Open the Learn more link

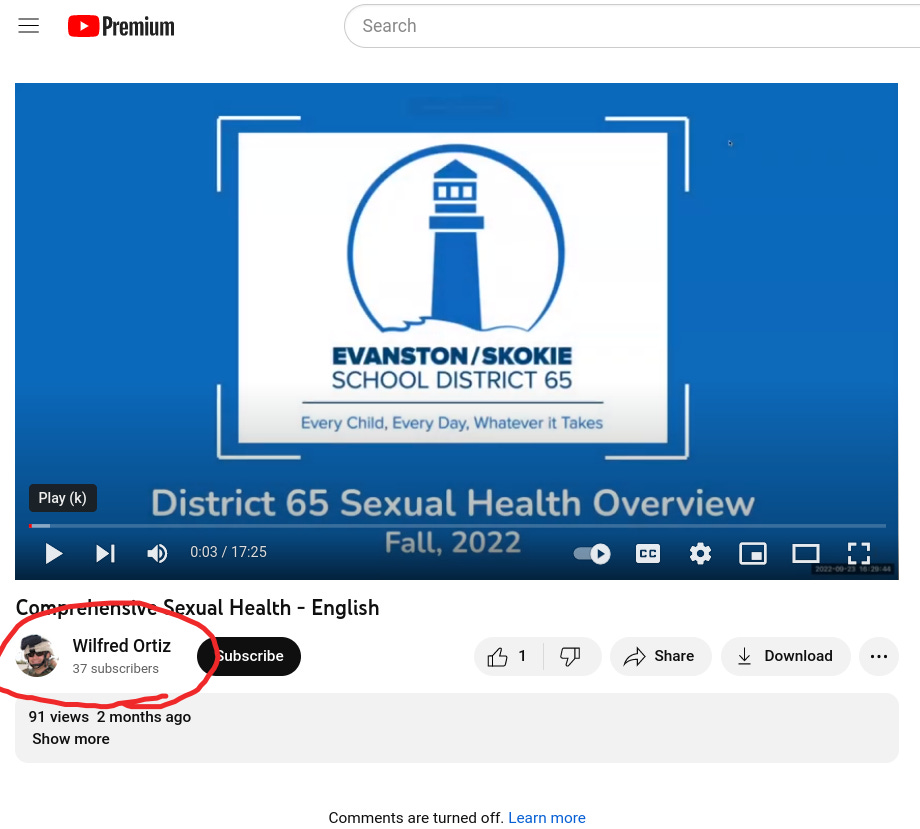(547, 817)
